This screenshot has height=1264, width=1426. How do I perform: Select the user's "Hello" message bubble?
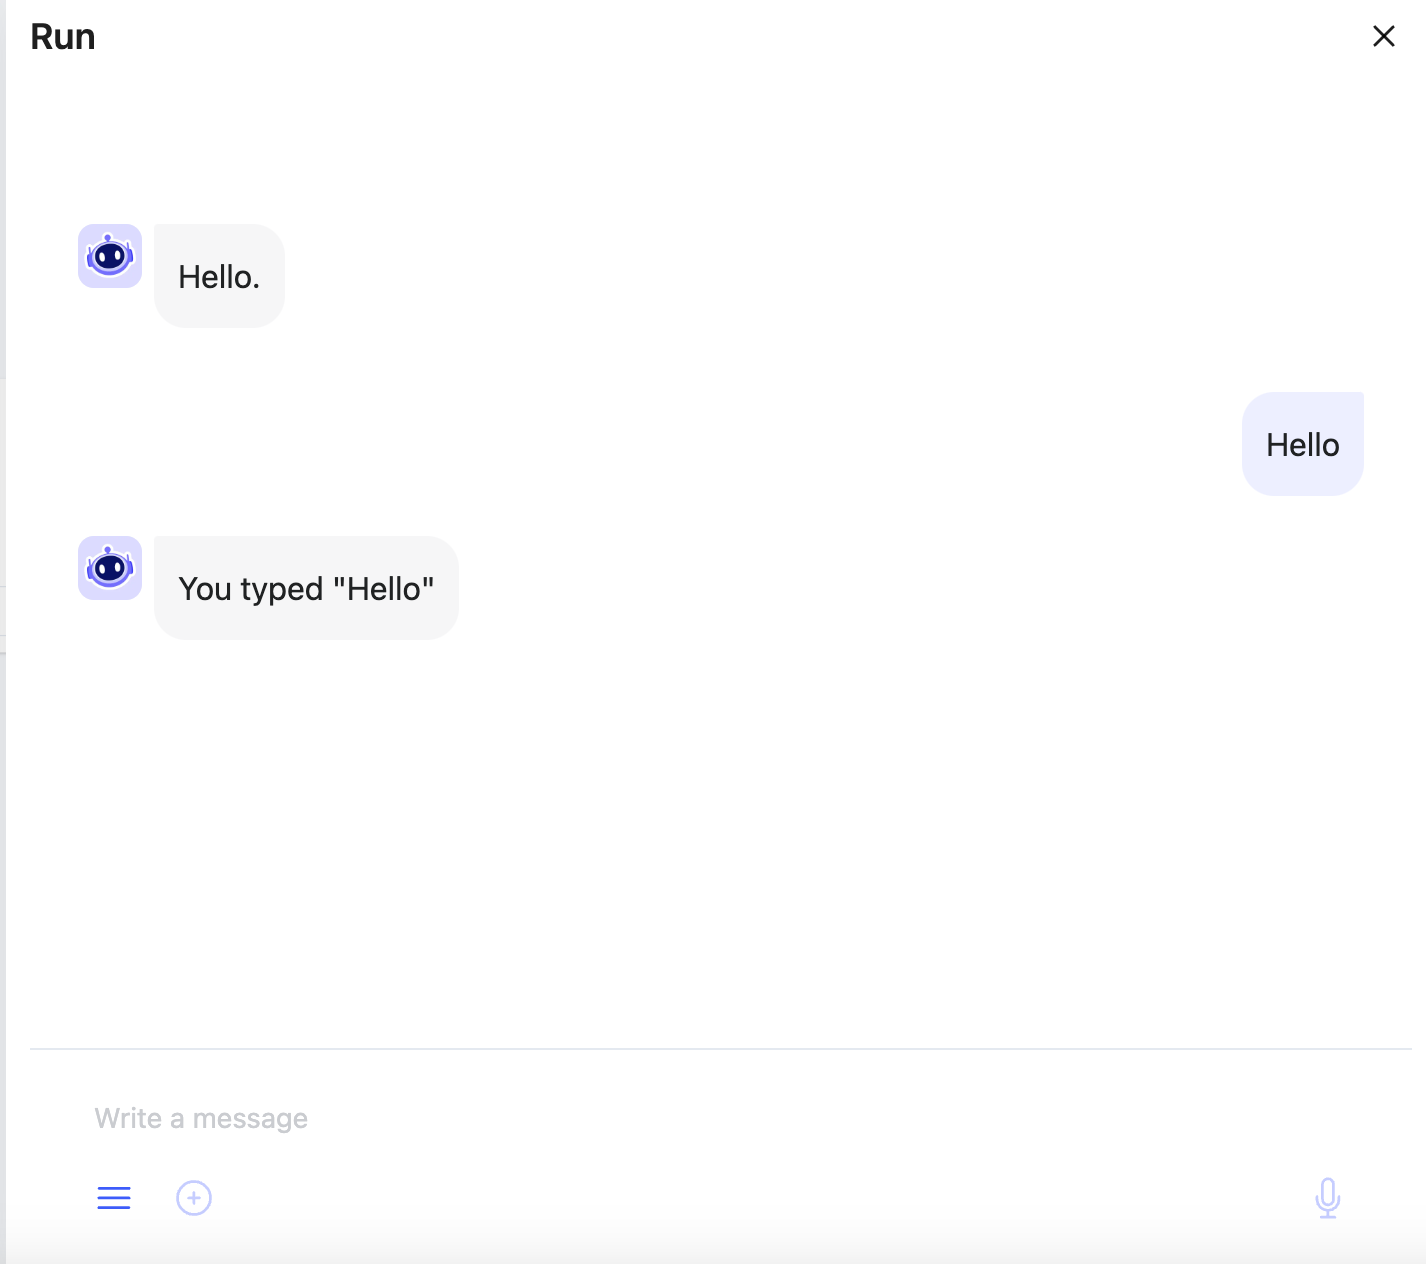tap(1303, 444)
